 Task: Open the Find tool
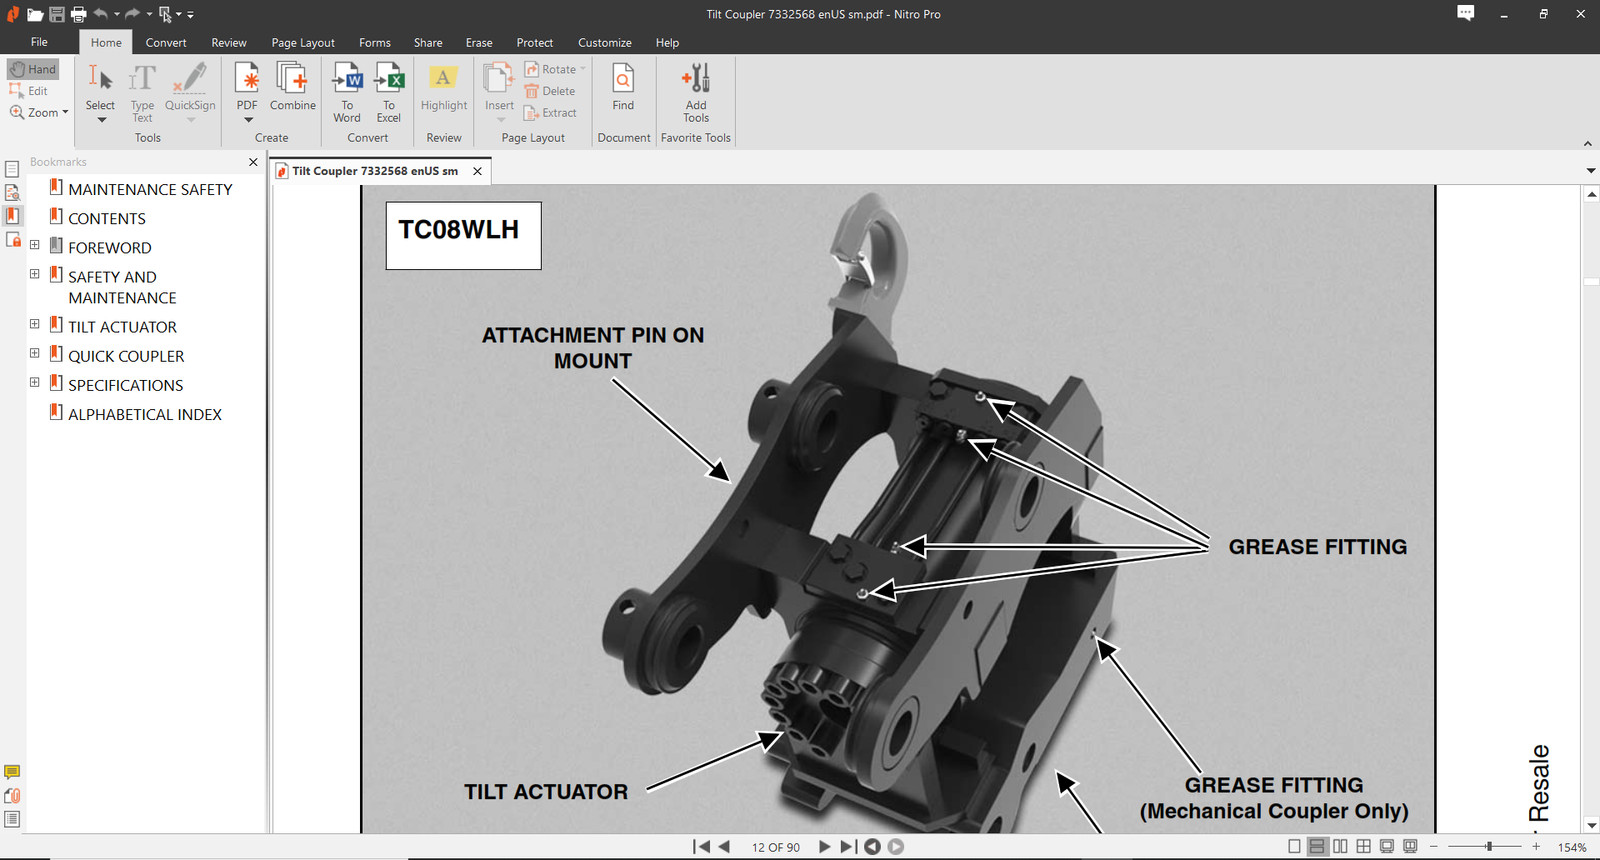[x=623, y=88]
